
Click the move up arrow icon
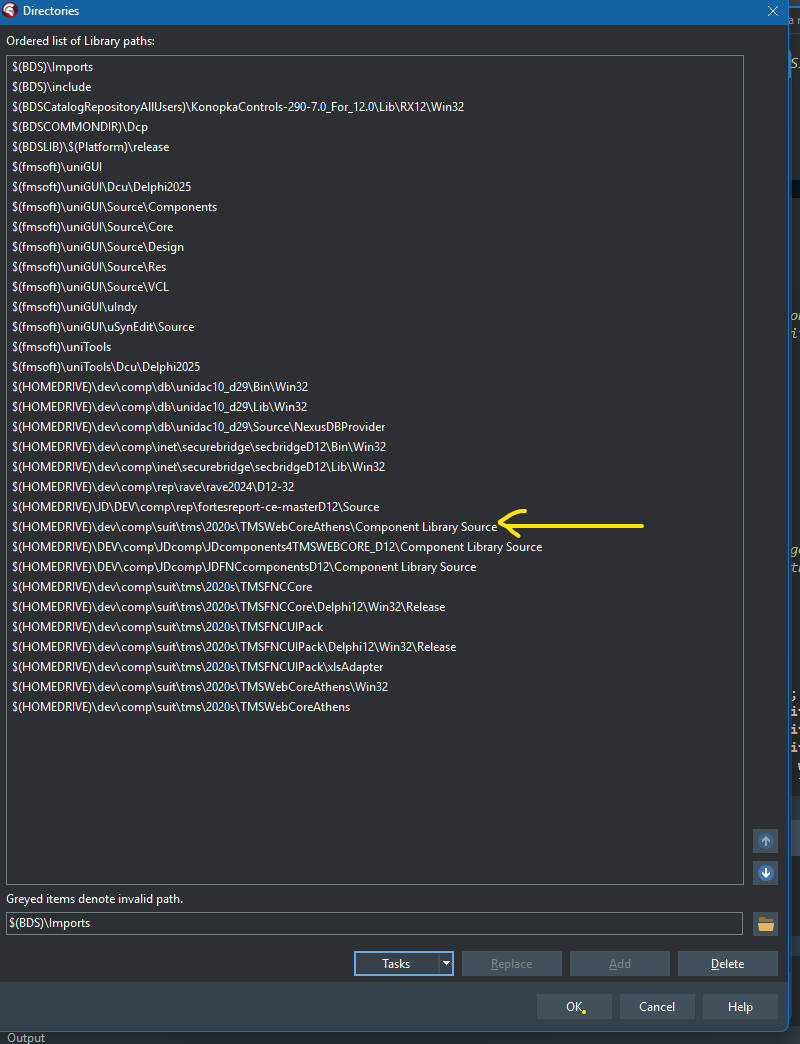(x=765, y=842)
